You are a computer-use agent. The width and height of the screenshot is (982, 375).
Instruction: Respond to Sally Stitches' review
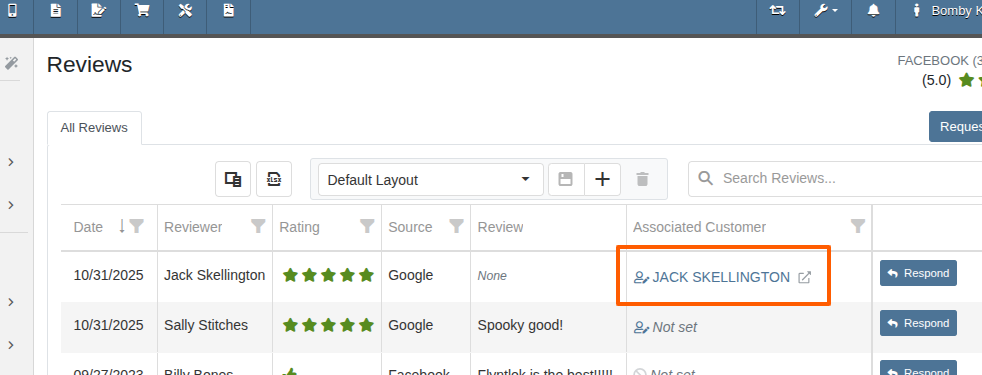click(918, 323)
